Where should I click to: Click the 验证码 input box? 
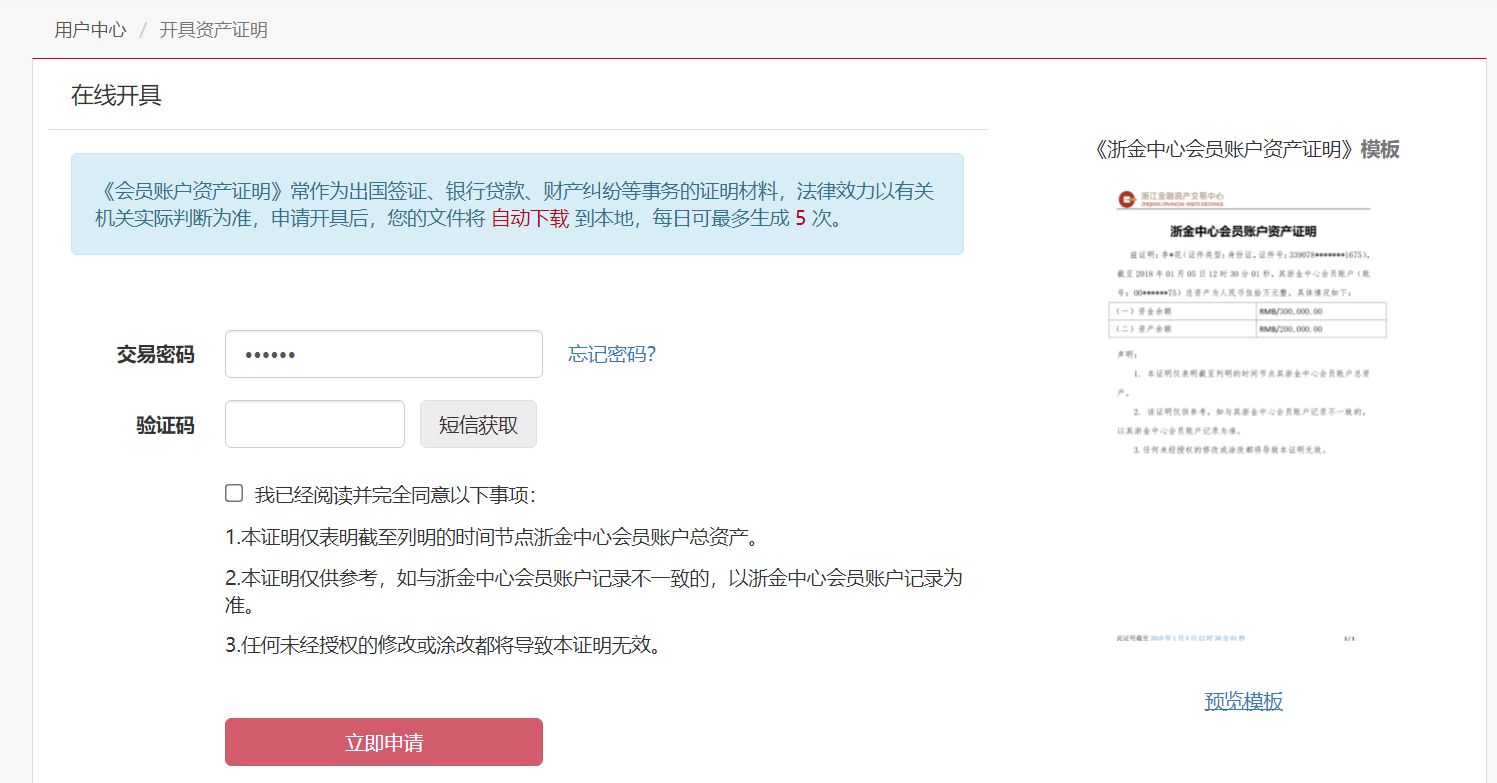pyautogui.click(x=314, y=424)
